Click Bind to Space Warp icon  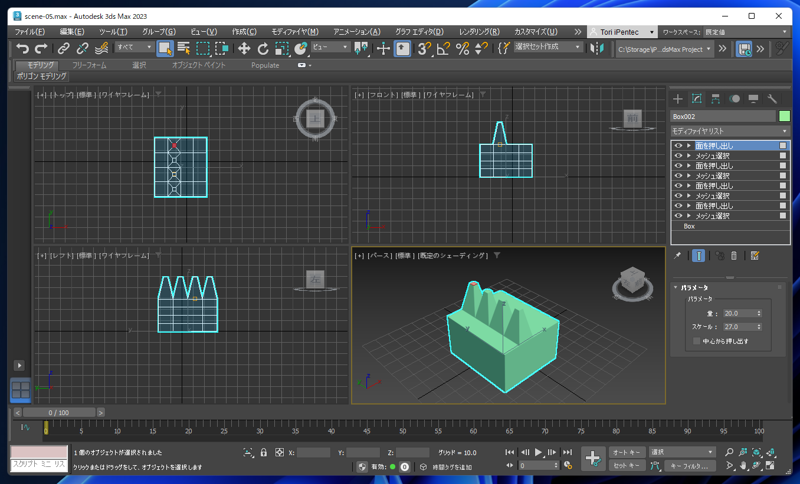click(102, 48)
